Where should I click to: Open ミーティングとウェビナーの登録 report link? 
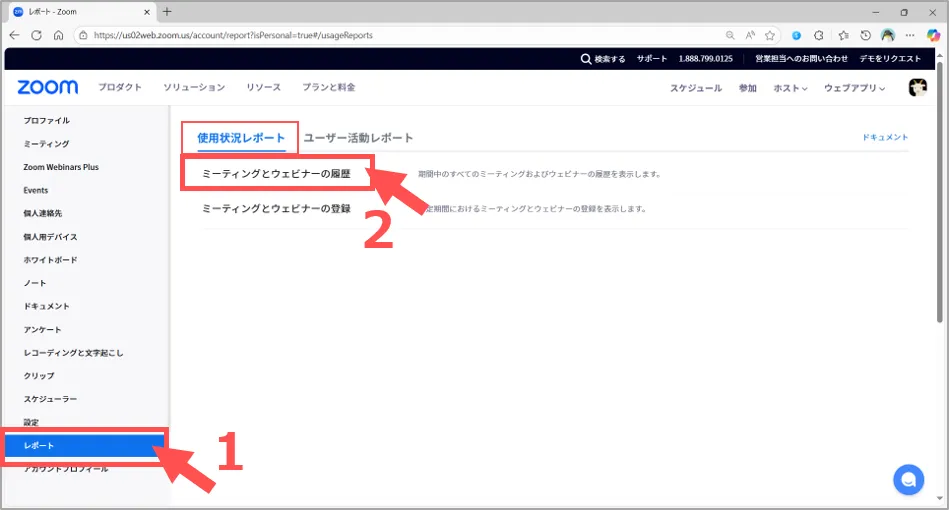pos(276,209)
